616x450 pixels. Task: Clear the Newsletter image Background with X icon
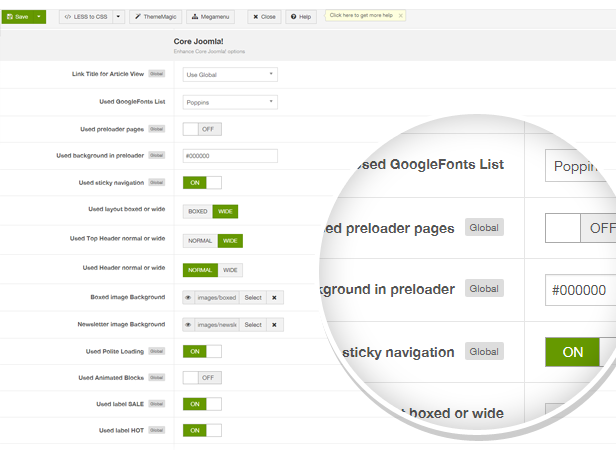pos(275,325)
